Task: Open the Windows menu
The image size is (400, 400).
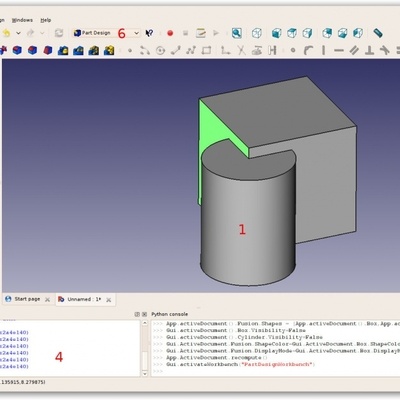Action: 22,20
